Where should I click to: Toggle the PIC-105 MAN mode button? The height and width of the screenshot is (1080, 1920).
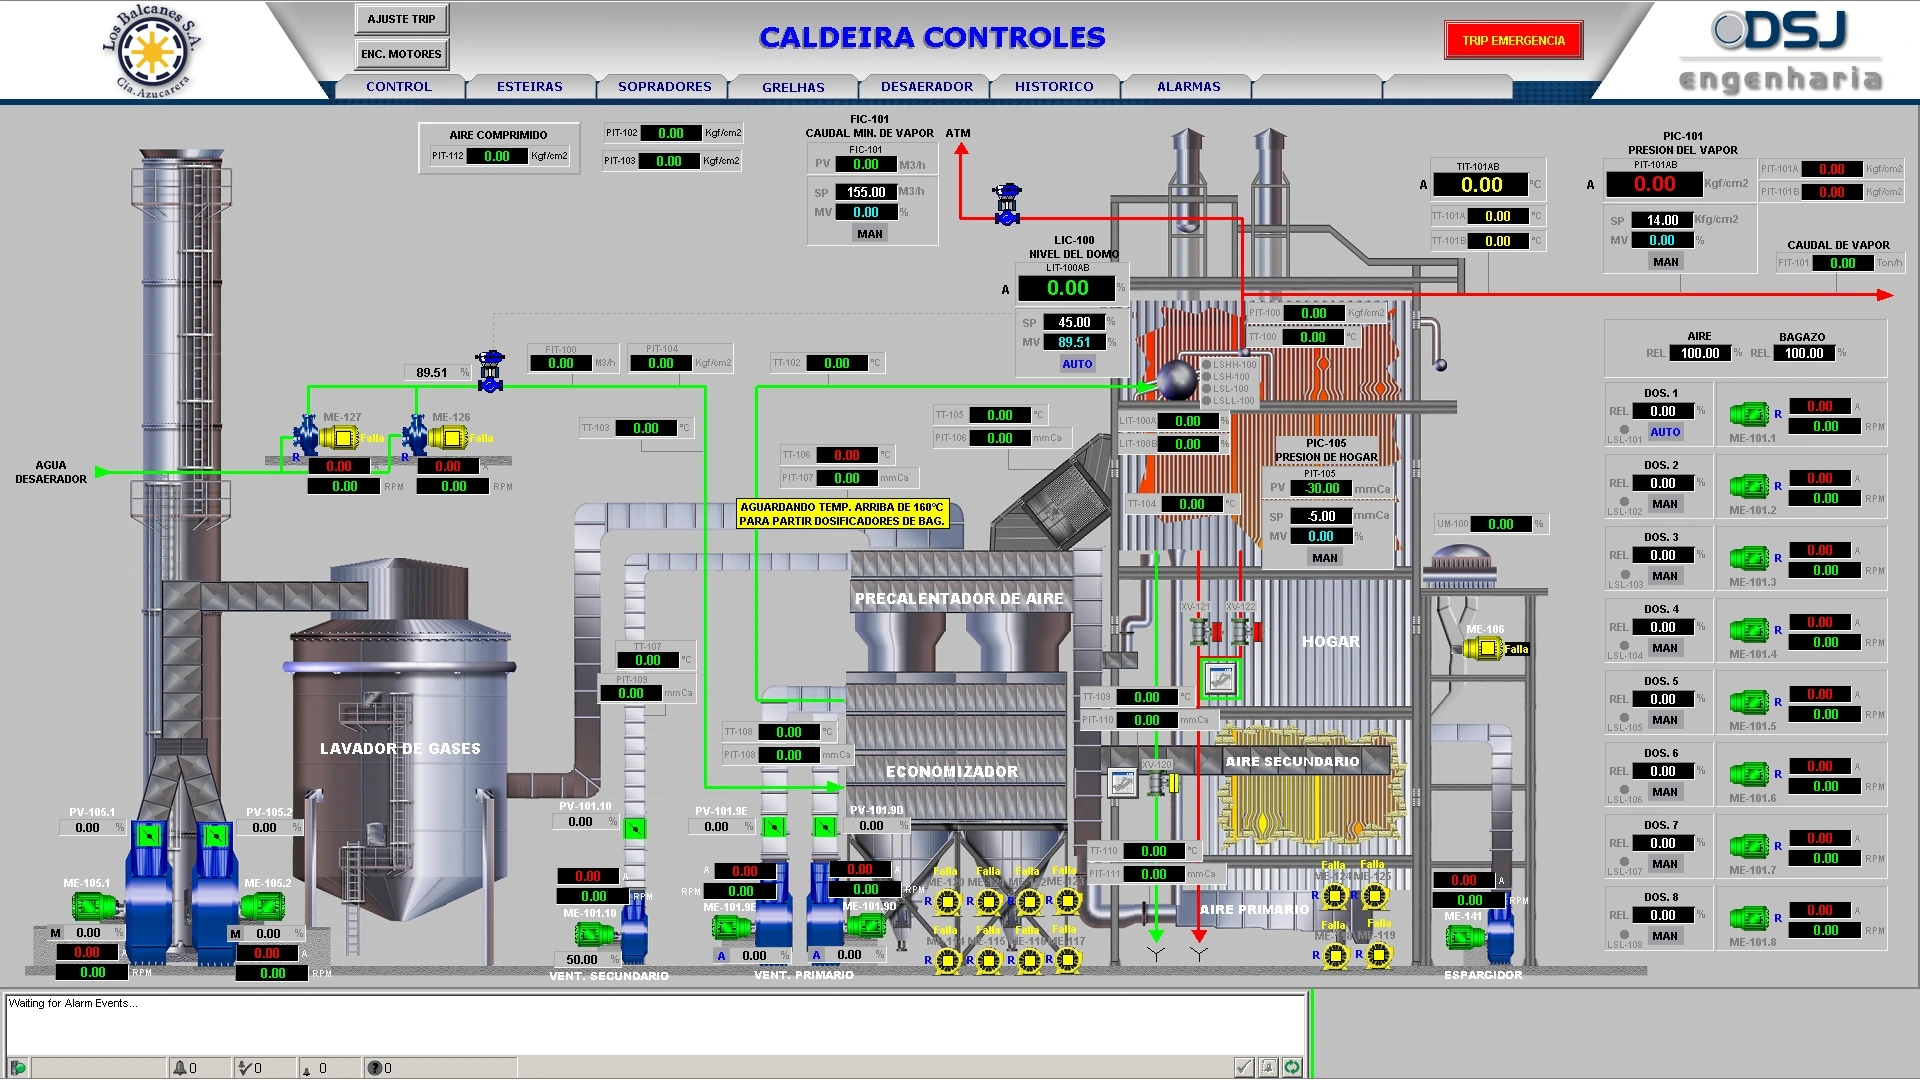coord(1324,558)
